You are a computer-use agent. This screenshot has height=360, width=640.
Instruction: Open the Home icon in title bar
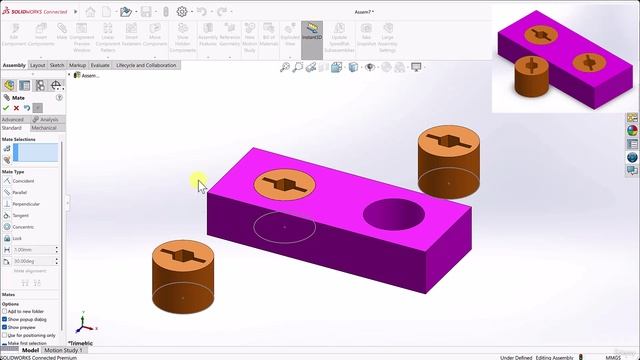[90, 12]
